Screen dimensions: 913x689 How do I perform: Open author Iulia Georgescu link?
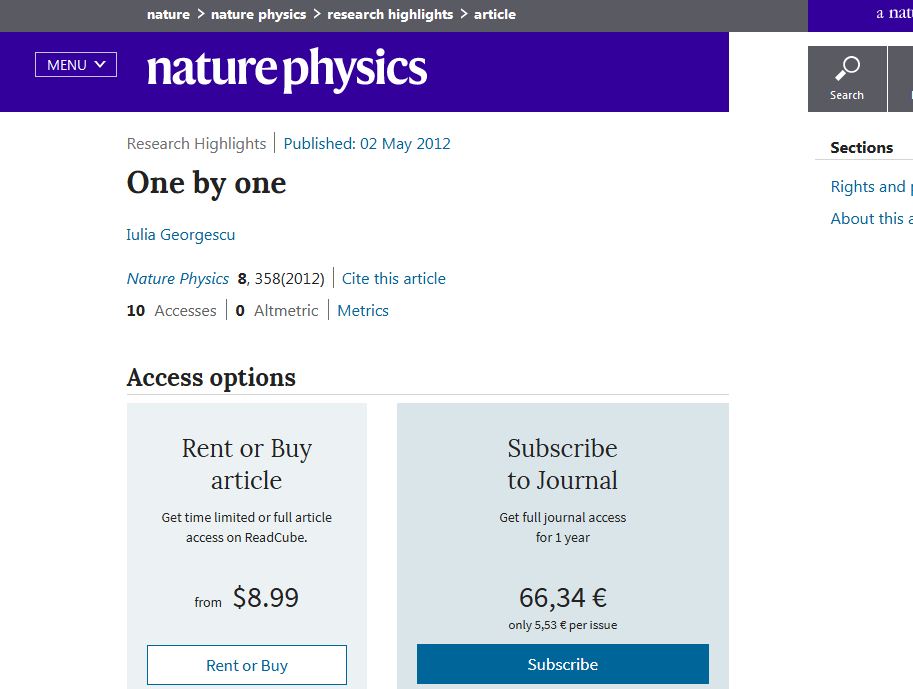[x=181, y=235]
